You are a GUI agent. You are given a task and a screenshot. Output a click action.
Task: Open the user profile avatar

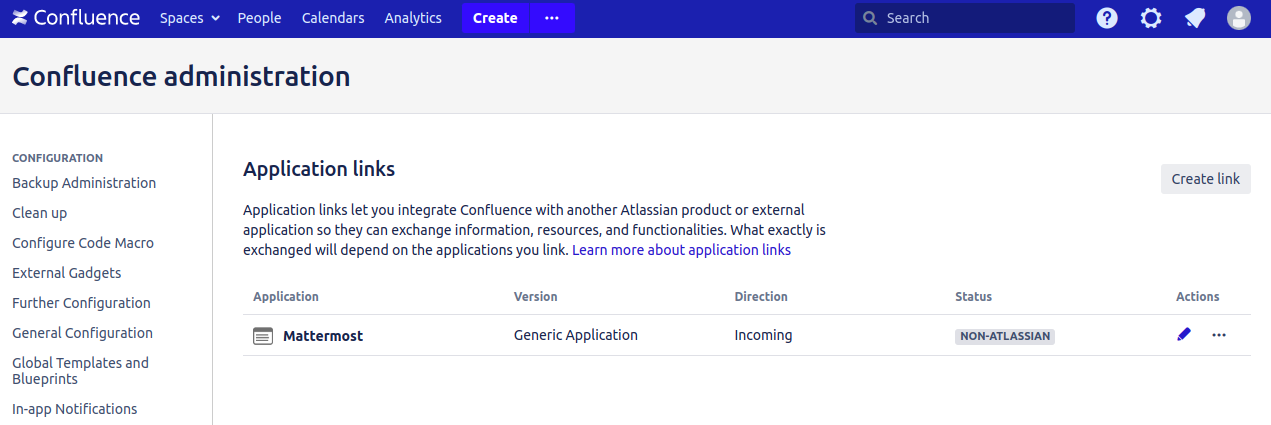(x=1239, y=18)
